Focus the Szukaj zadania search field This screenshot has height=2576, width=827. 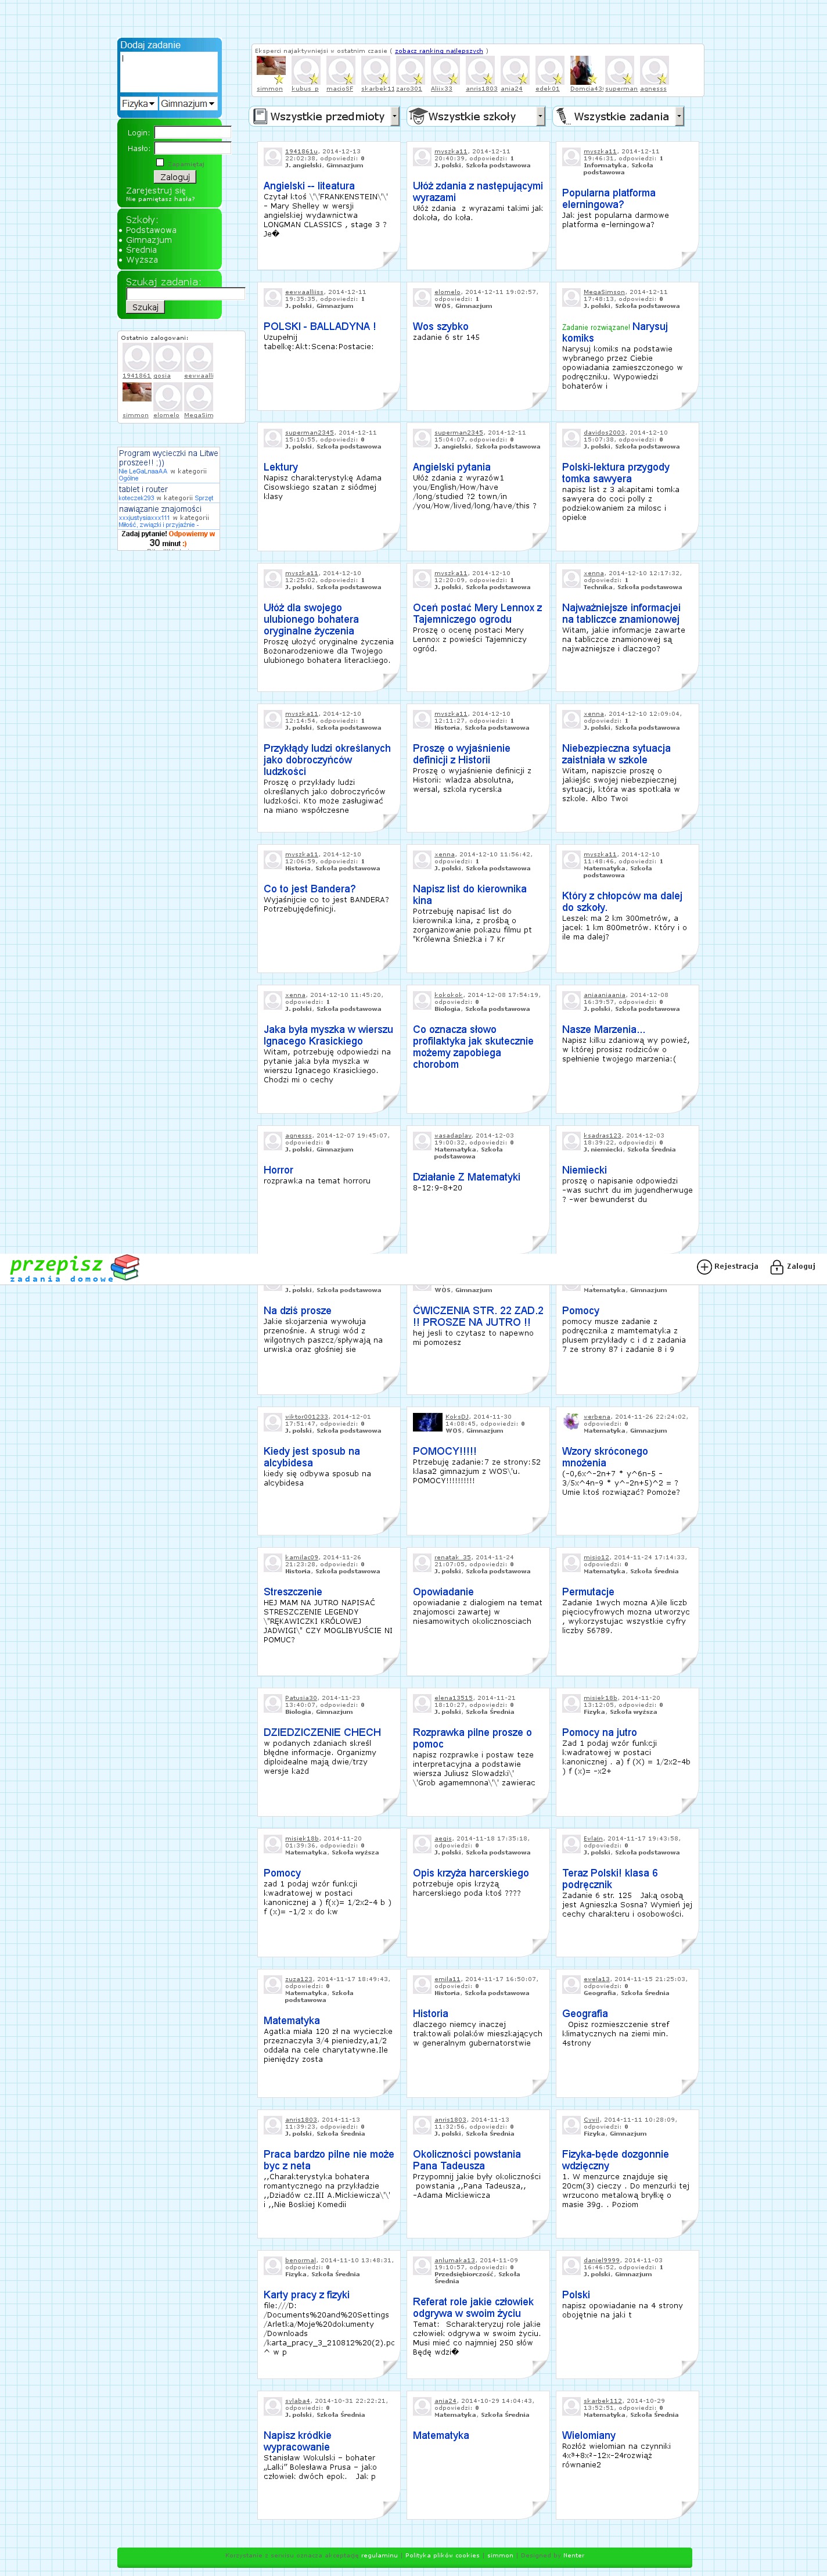coord(186,294)
